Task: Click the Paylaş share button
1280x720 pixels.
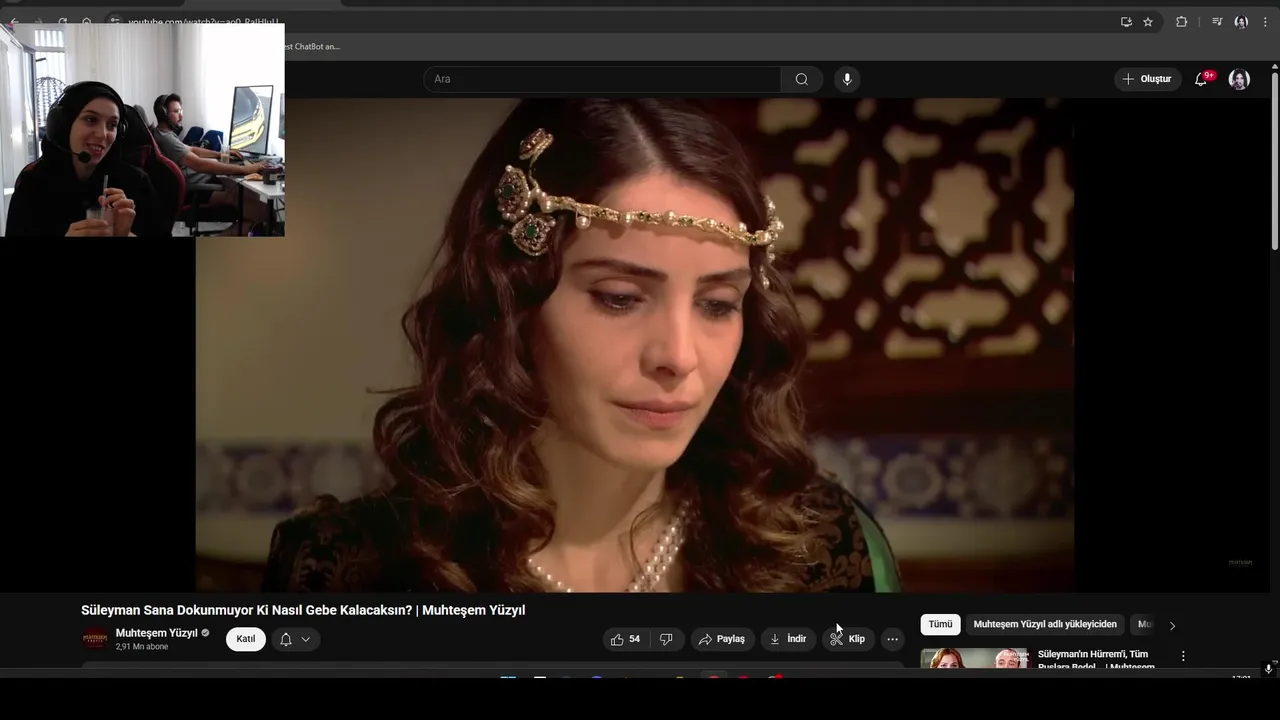Action: click(722, 639)
